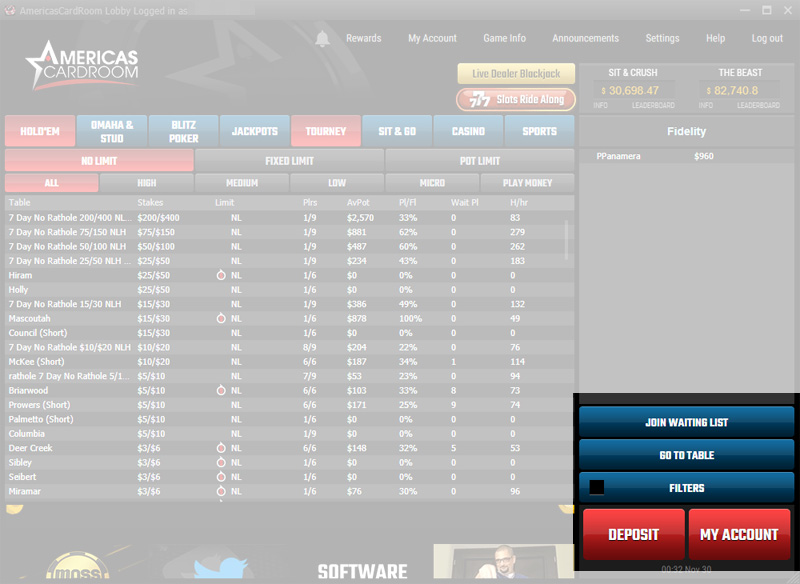The width and height of the screenshot is (800, 584).
Task: Select the POT LIMIT tab
Action: [480, 161]
